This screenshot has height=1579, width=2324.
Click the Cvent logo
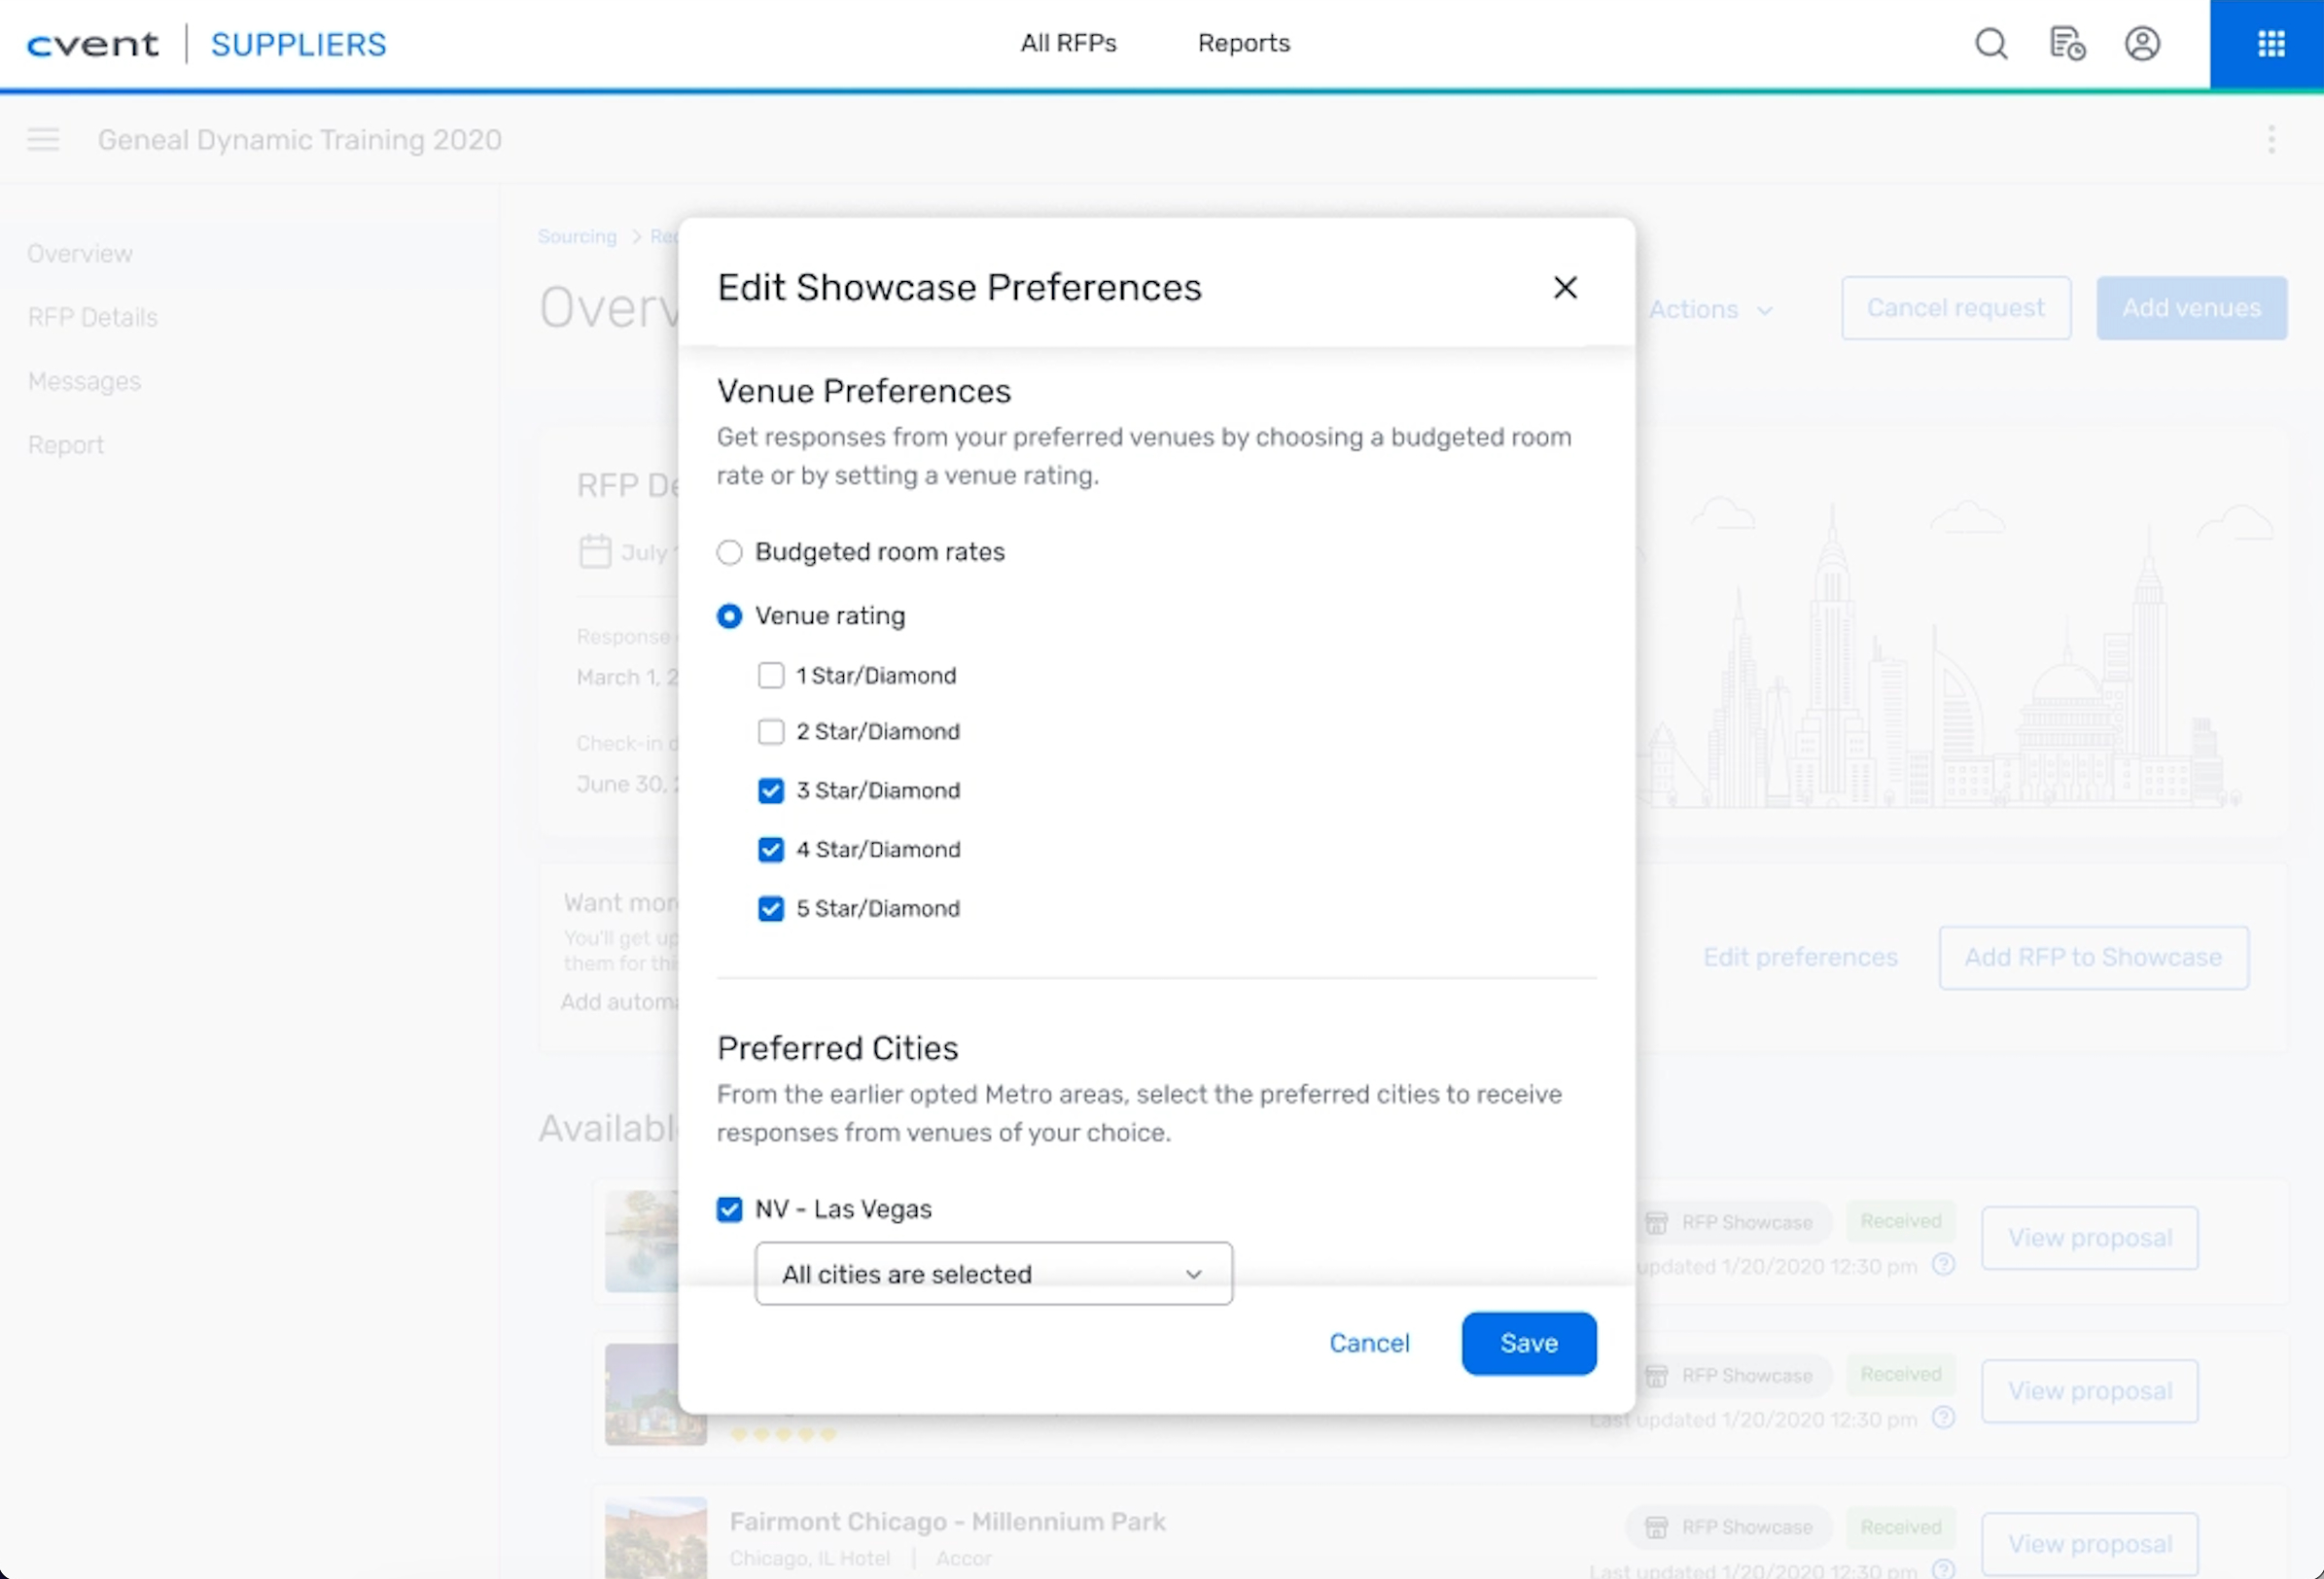pyautogui.click(x=93, y=44)
